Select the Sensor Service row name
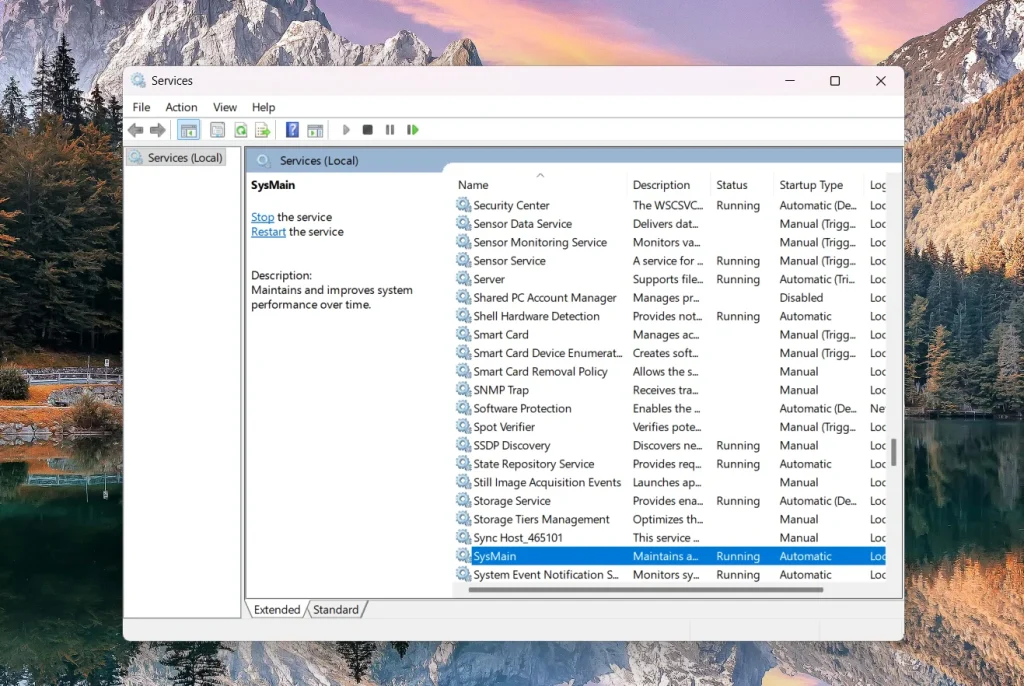The width and height of the screenshot is (1024, 686). pyautogui.click(x=509, y=261)
